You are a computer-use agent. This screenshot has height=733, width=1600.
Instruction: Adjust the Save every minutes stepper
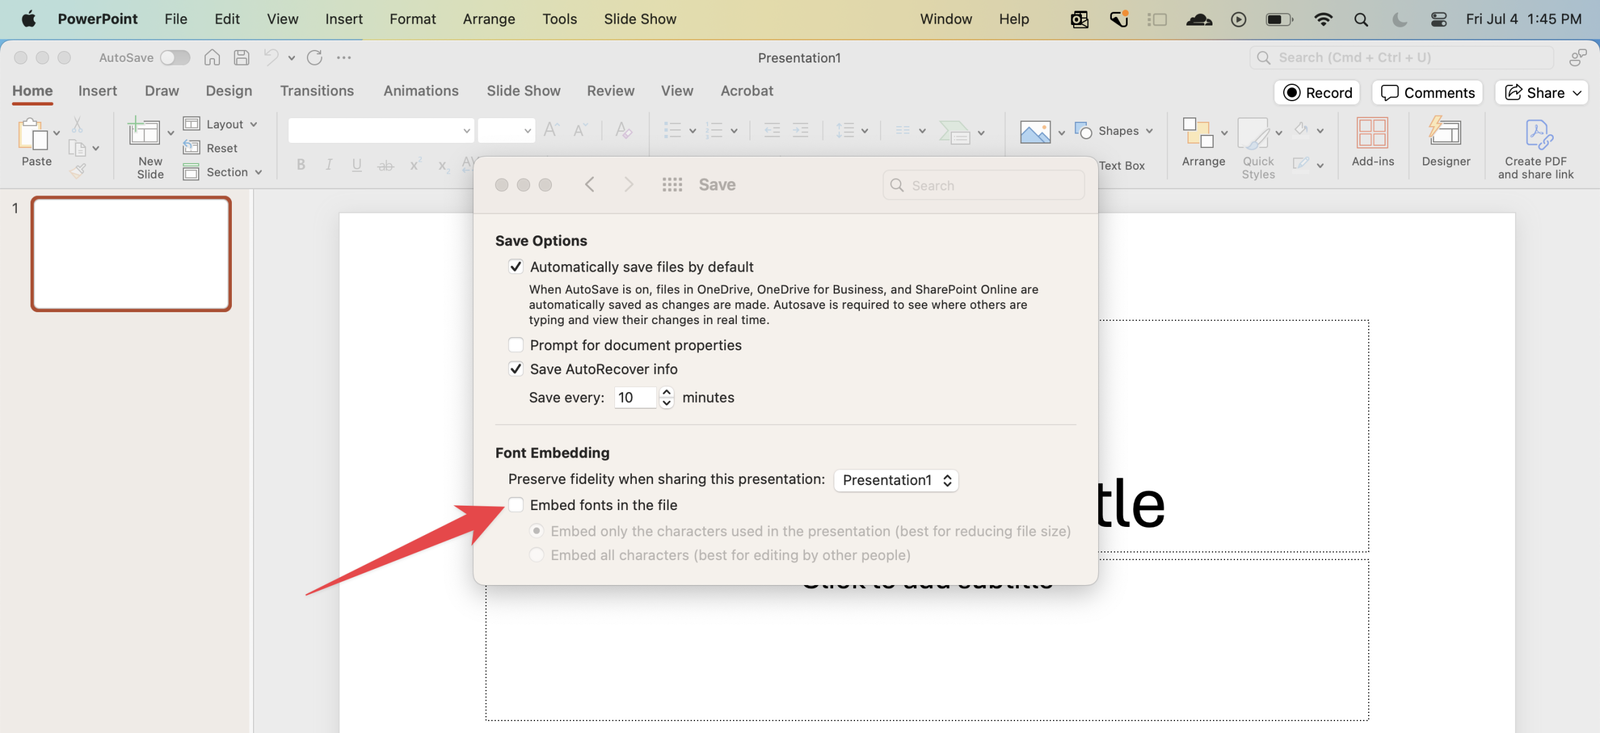coord(667,397)
